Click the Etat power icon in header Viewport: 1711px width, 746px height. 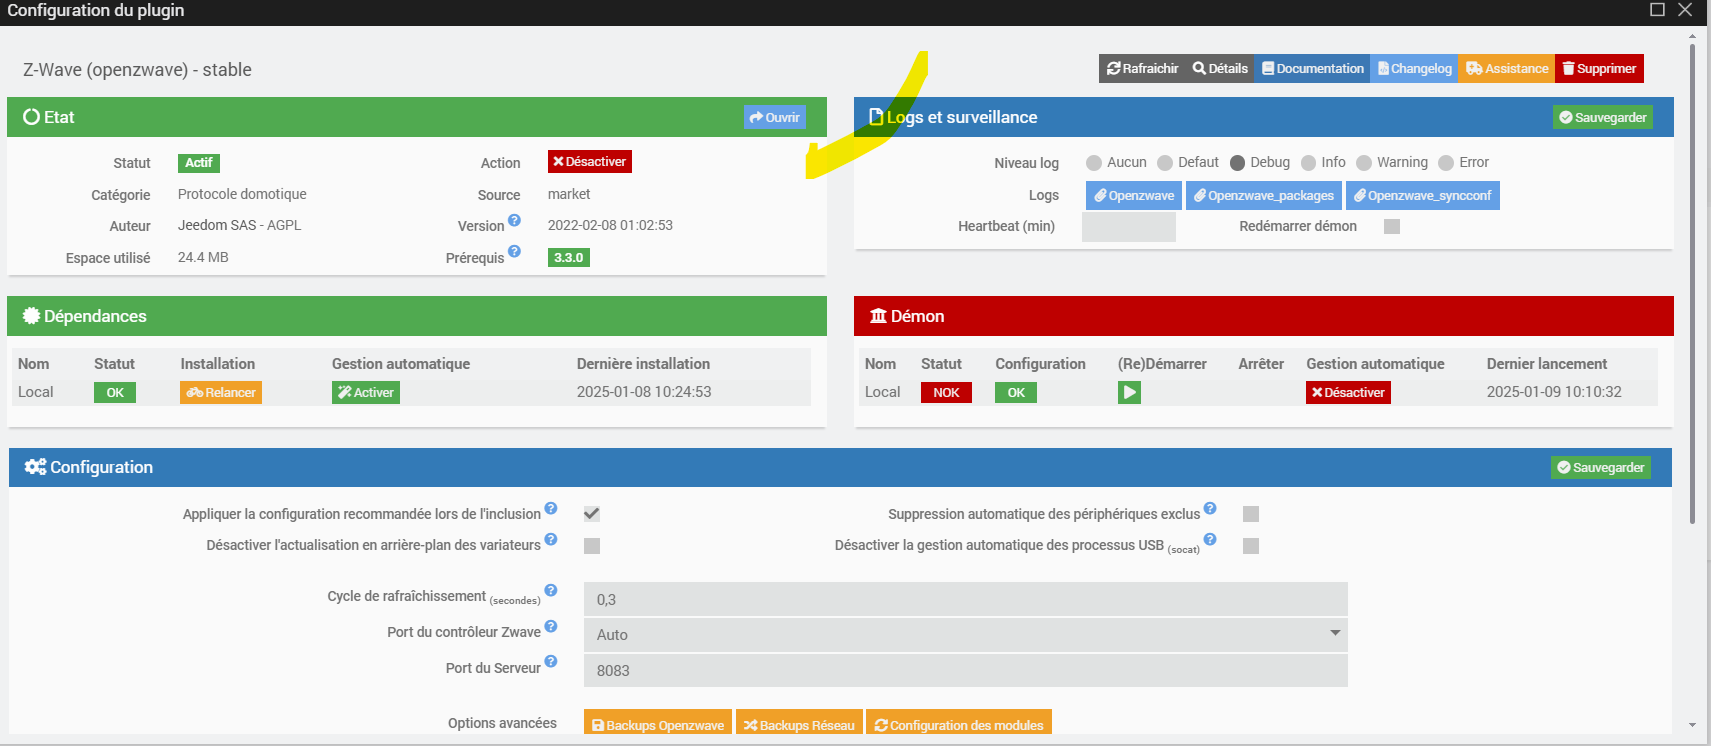click(31, 117)
